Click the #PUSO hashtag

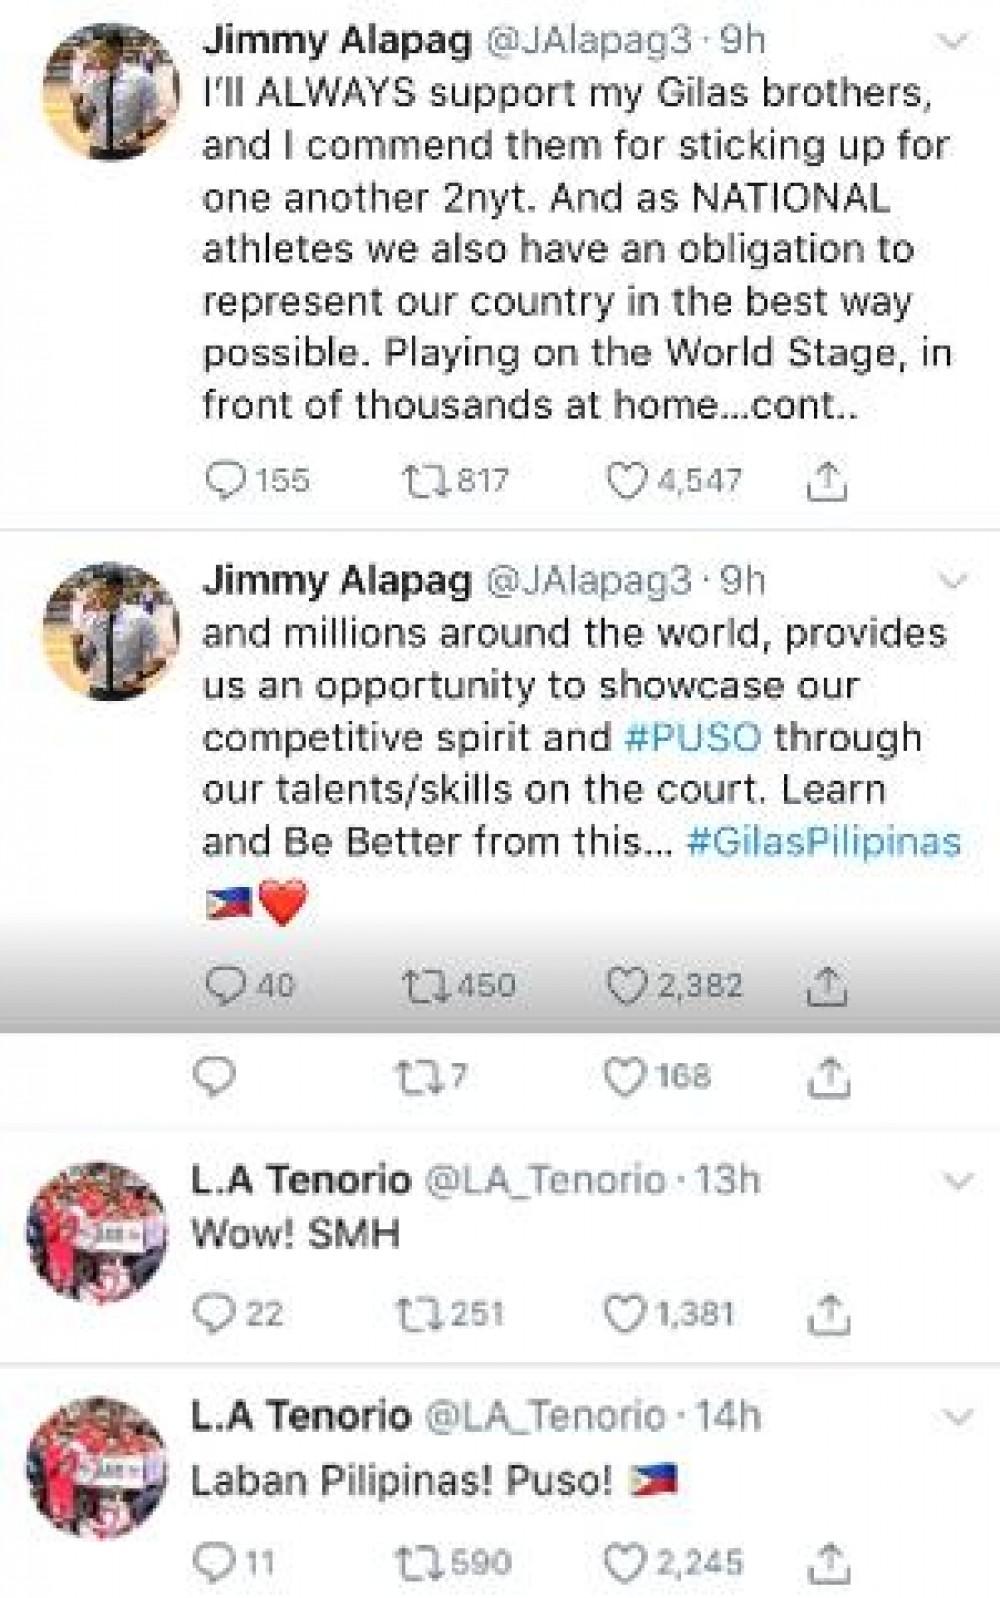pyautogui.click(x=691, y=737)
